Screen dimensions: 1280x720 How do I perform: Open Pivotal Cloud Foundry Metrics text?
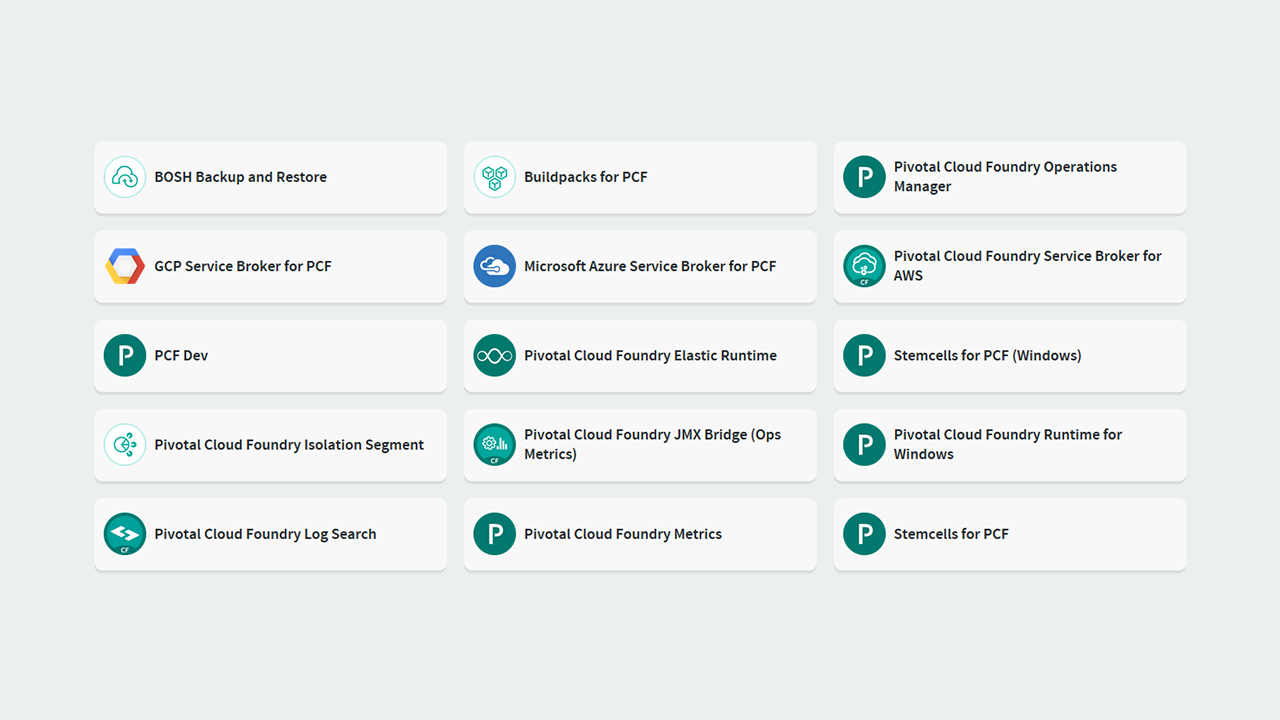pos(623,534)
